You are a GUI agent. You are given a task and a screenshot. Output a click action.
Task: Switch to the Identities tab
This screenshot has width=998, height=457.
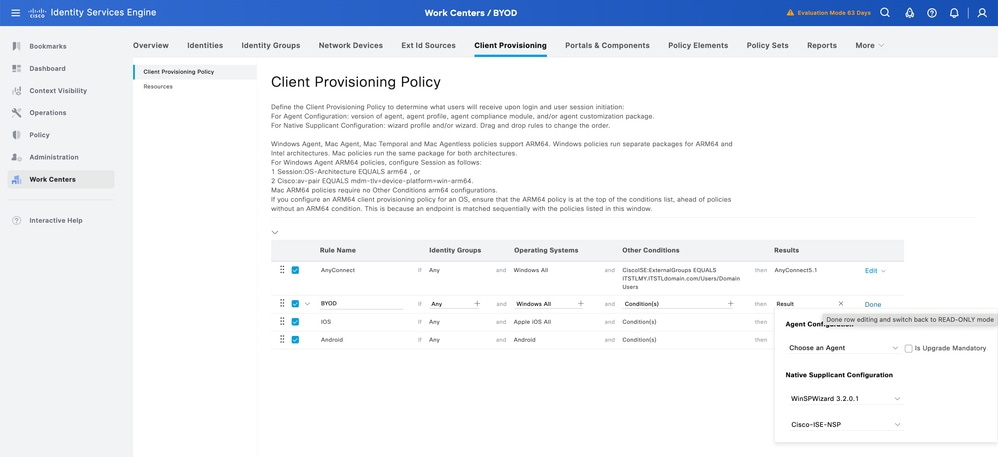point(205,45)
